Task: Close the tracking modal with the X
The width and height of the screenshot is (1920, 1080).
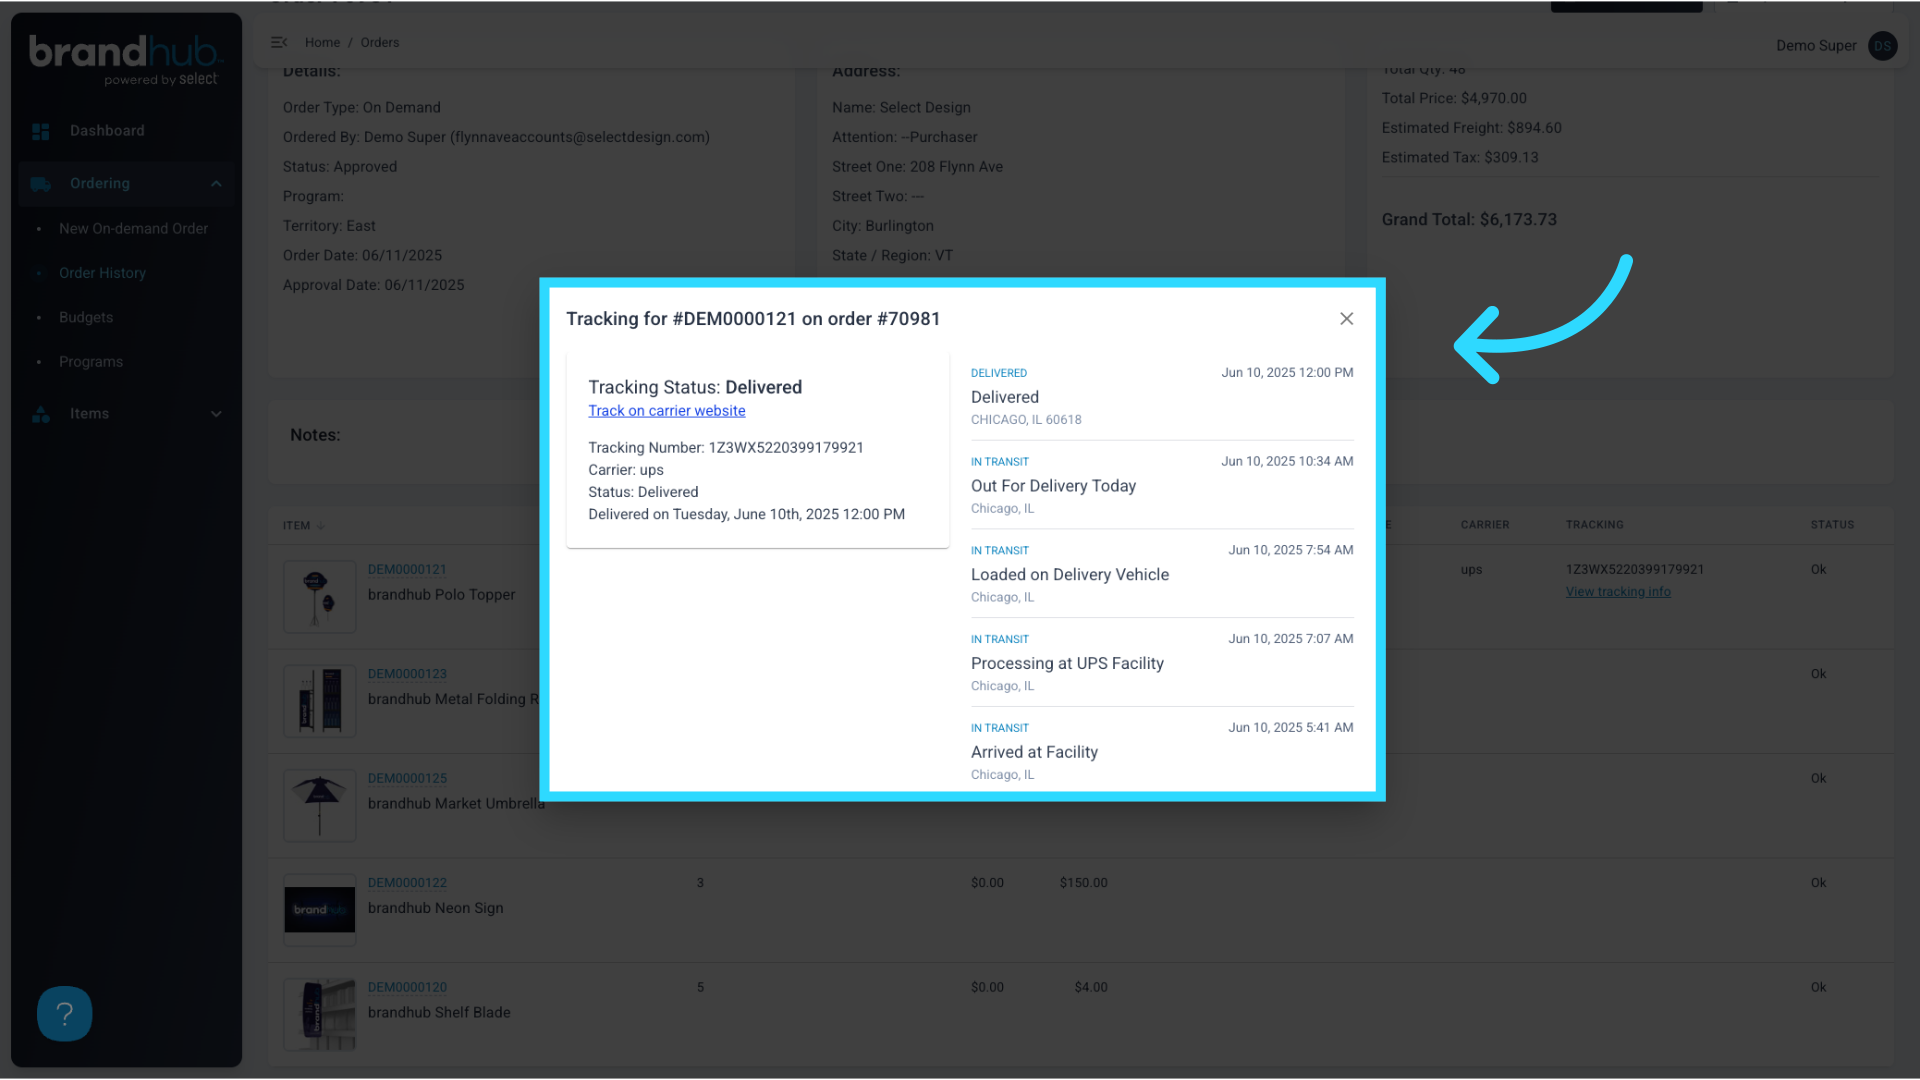Action: [1346, 318]
